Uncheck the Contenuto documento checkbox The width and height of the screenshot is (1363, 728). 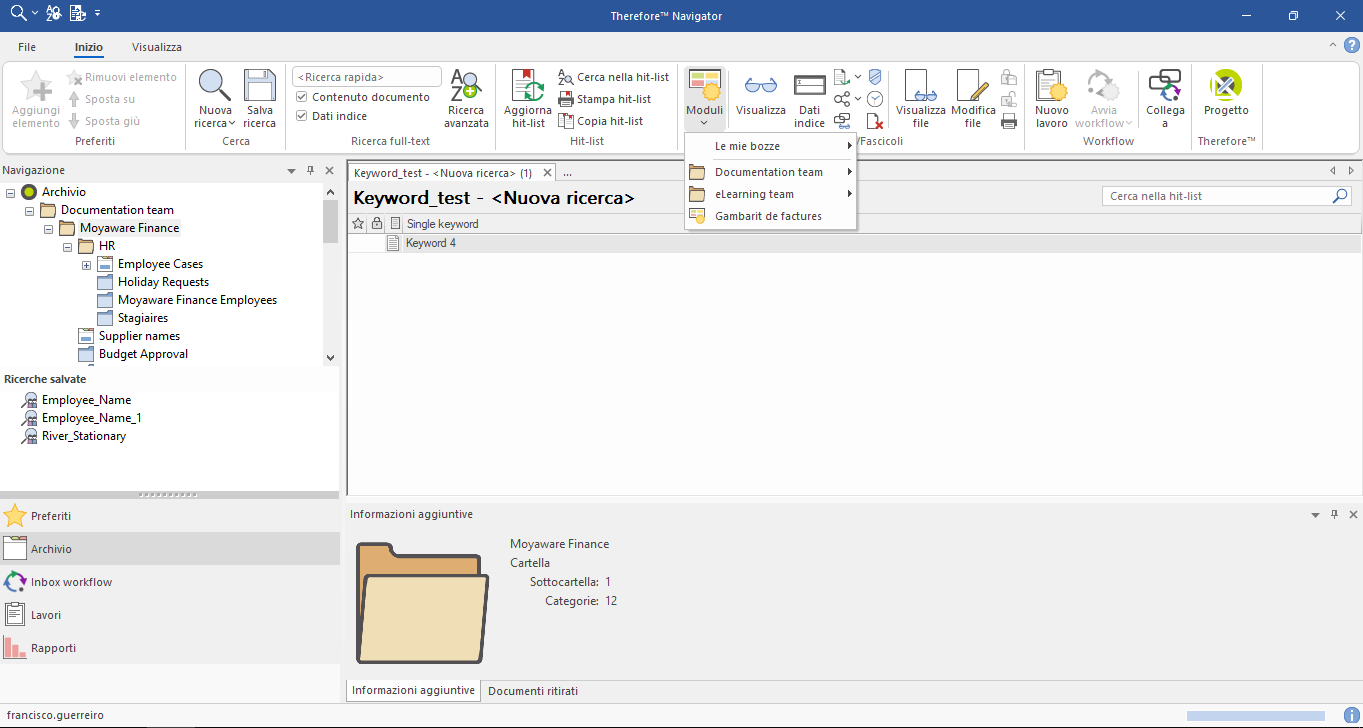301,97
